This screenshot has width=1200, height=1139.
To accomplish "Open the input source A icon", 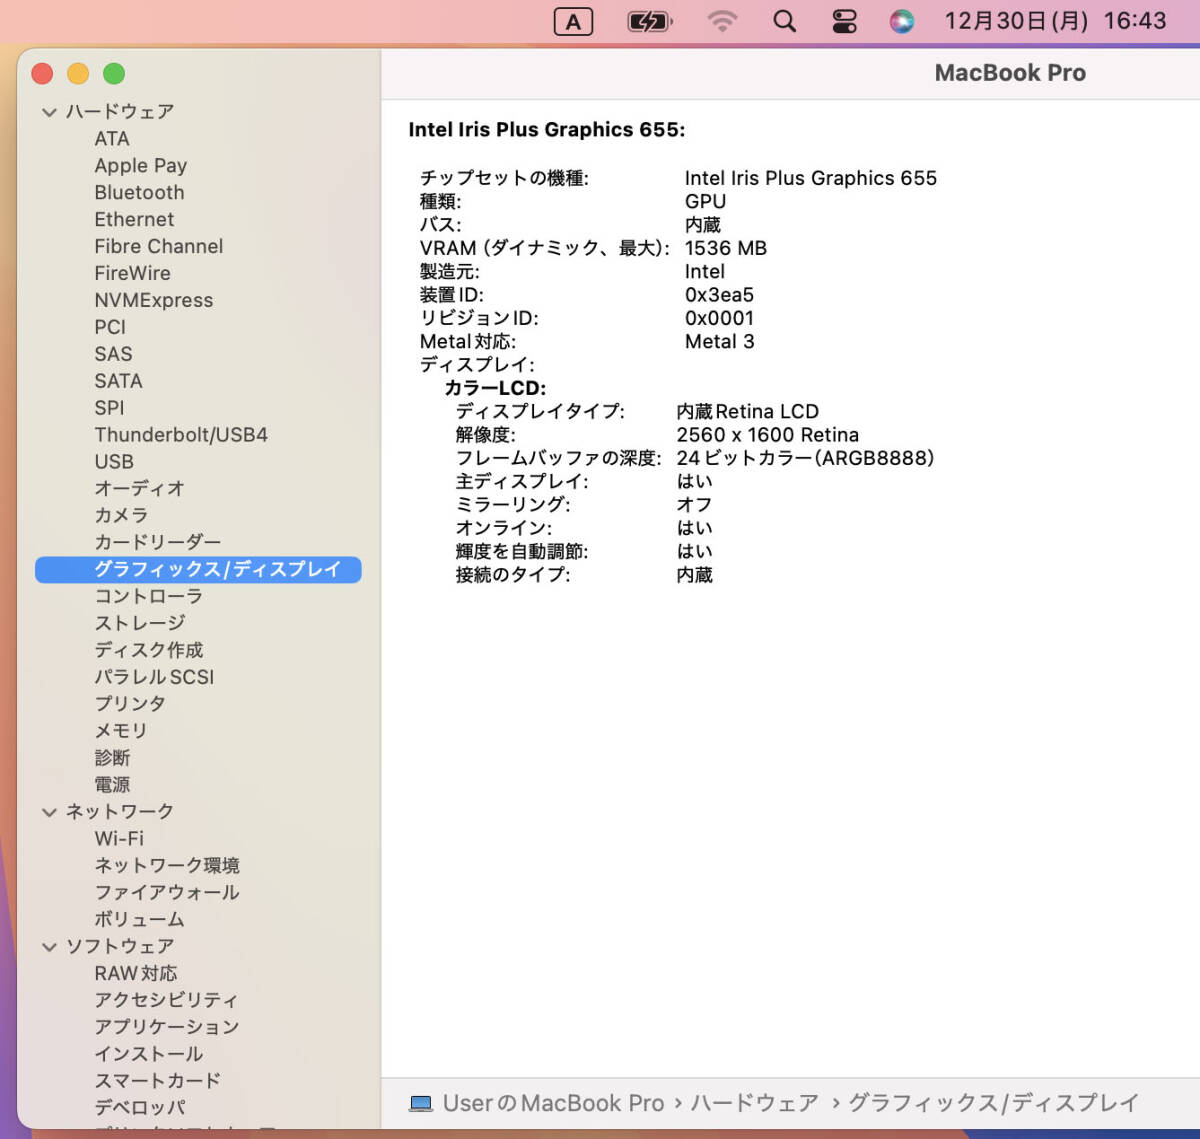I will click(x=573, y=22).
